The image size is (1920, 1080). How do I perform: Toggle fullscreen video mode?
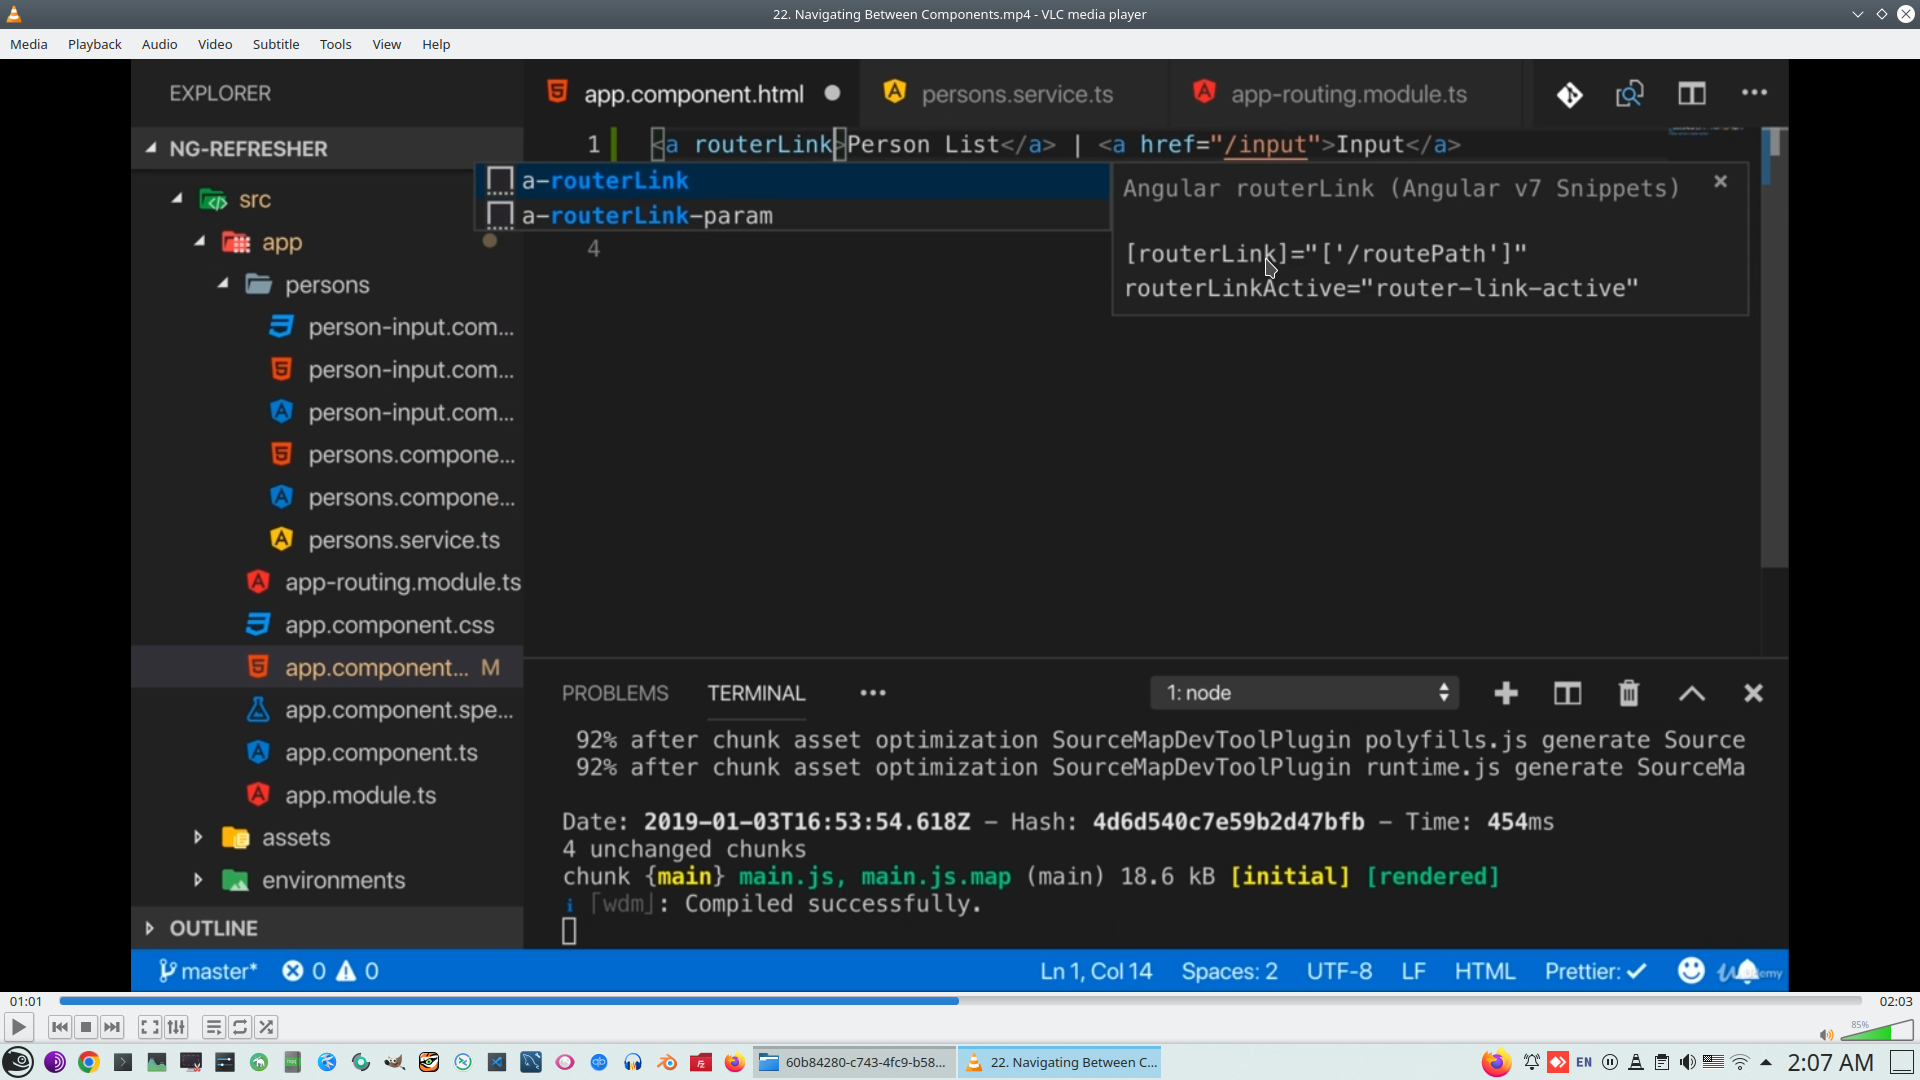pos(149,1027)
